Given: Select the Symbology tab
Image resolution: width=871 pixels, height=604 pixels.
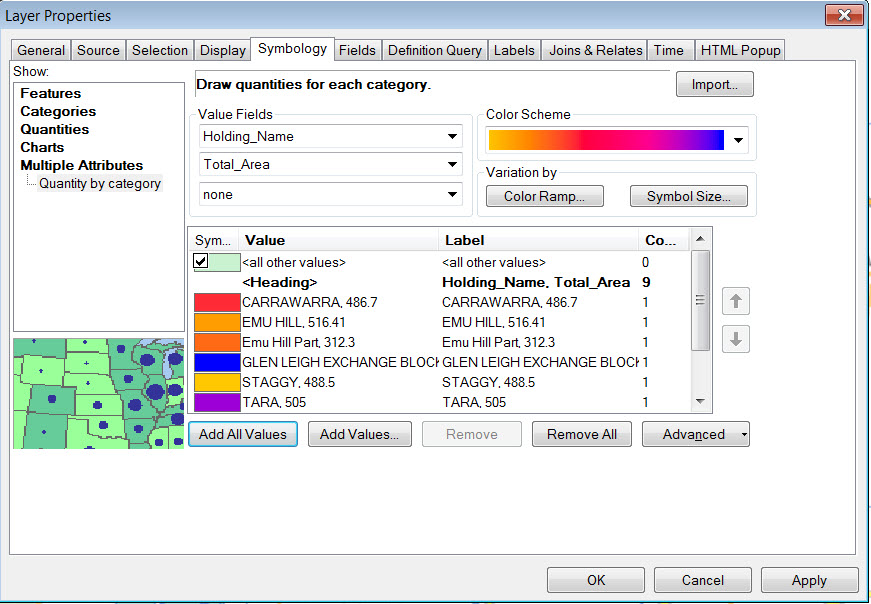Looking at the screenshot, I should tap(292, 49).
